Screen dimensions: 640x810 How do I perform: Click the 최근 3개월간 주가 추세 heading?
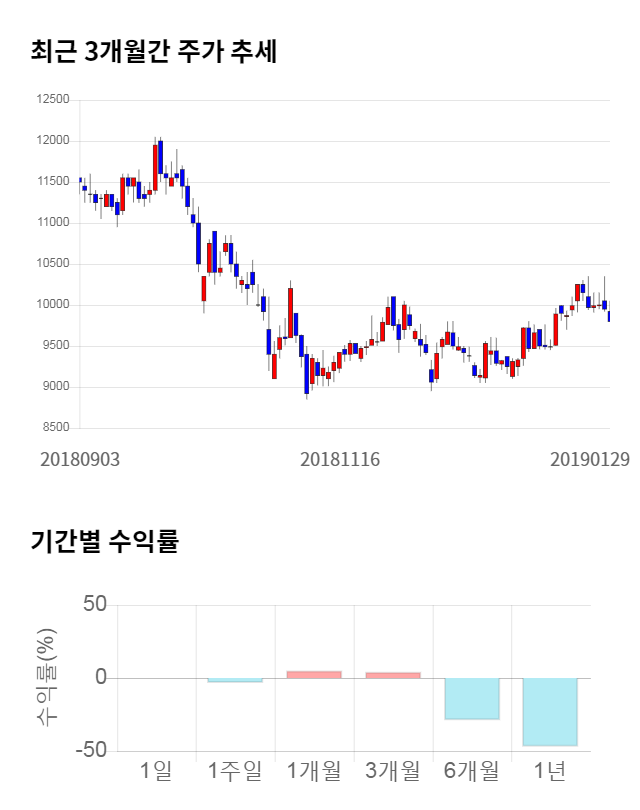(153, 52)
